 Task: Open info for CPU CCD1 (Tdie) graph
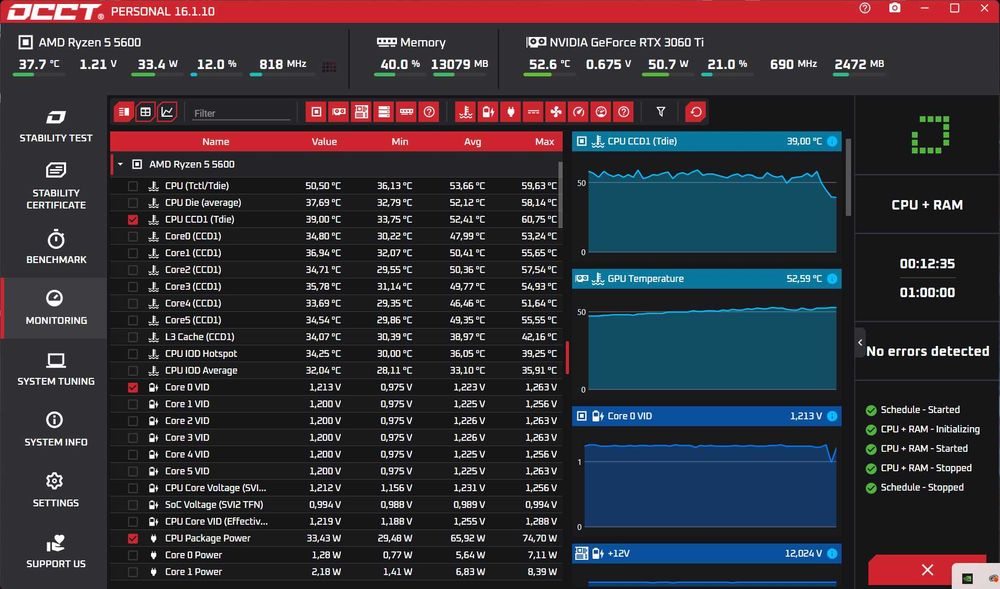point(832,142)
